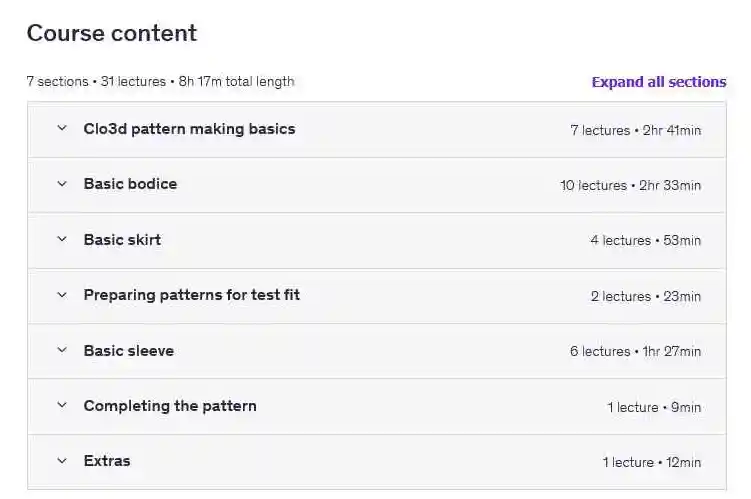Click the 7 lectures • 2hr 41min label
This screenshot has width=751, height=499.
635,130
